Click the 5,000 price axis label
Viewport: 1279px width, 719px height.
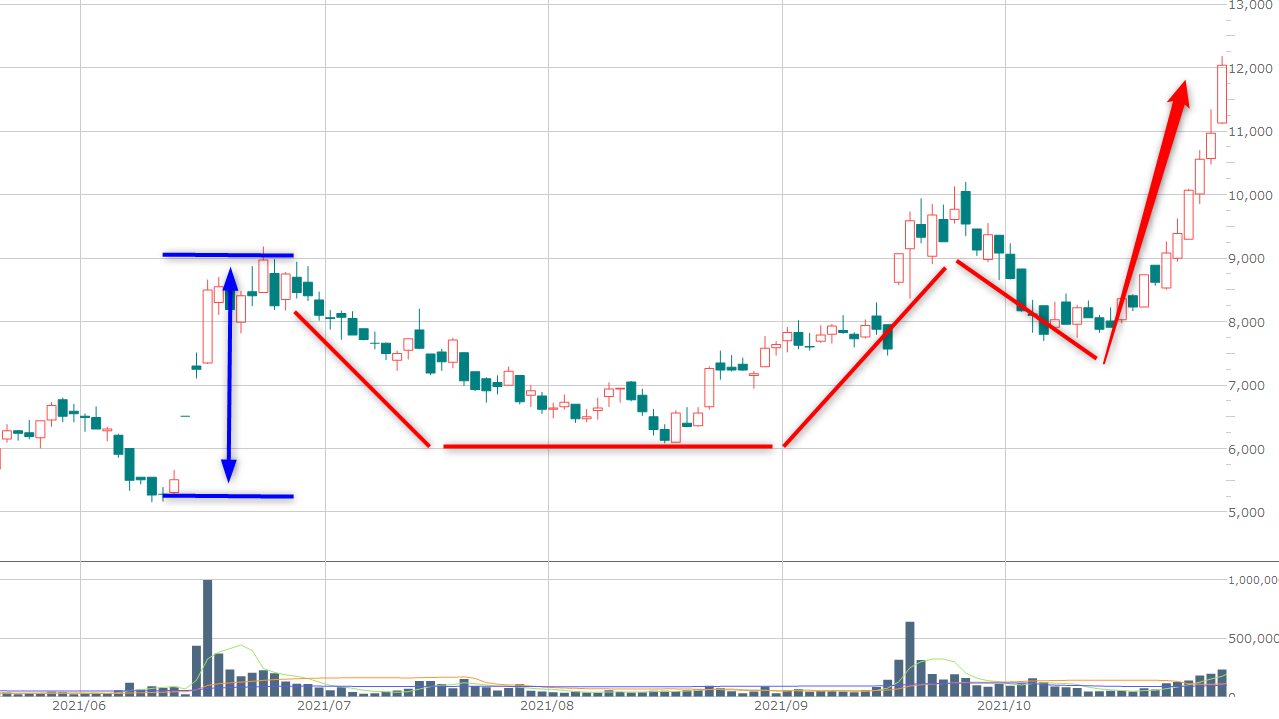point(1251,513)
